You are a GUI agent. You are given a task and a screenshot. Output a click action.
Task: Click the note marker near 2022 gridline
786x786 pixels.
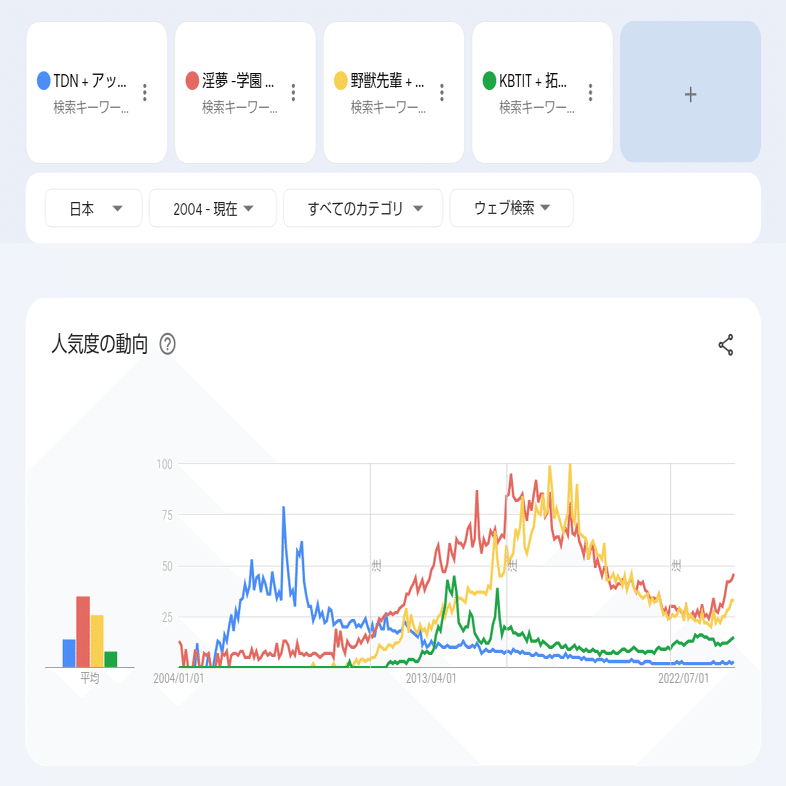(x=676, y=566)
